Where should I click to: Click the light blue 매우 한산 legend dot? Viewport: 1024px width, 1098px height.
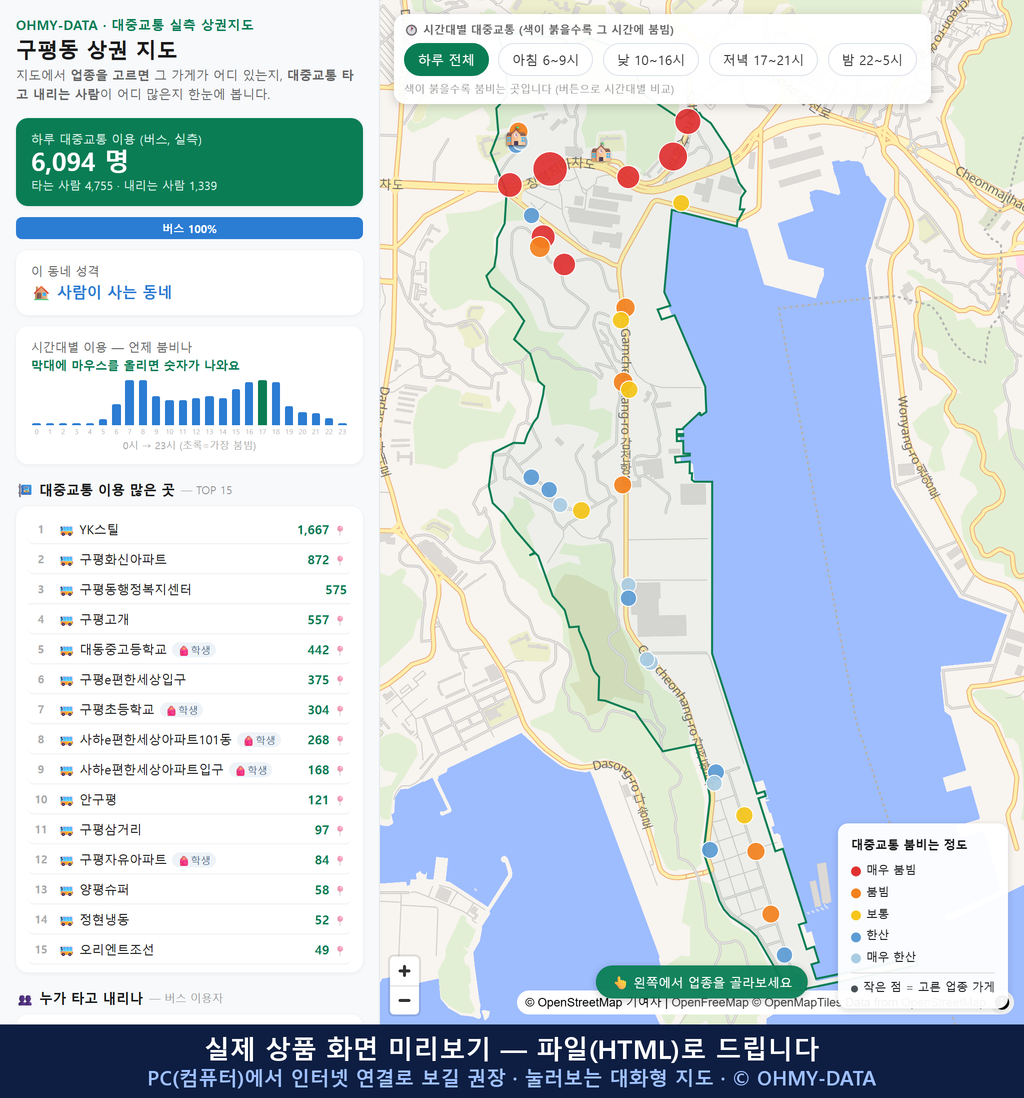click(855, 958)
